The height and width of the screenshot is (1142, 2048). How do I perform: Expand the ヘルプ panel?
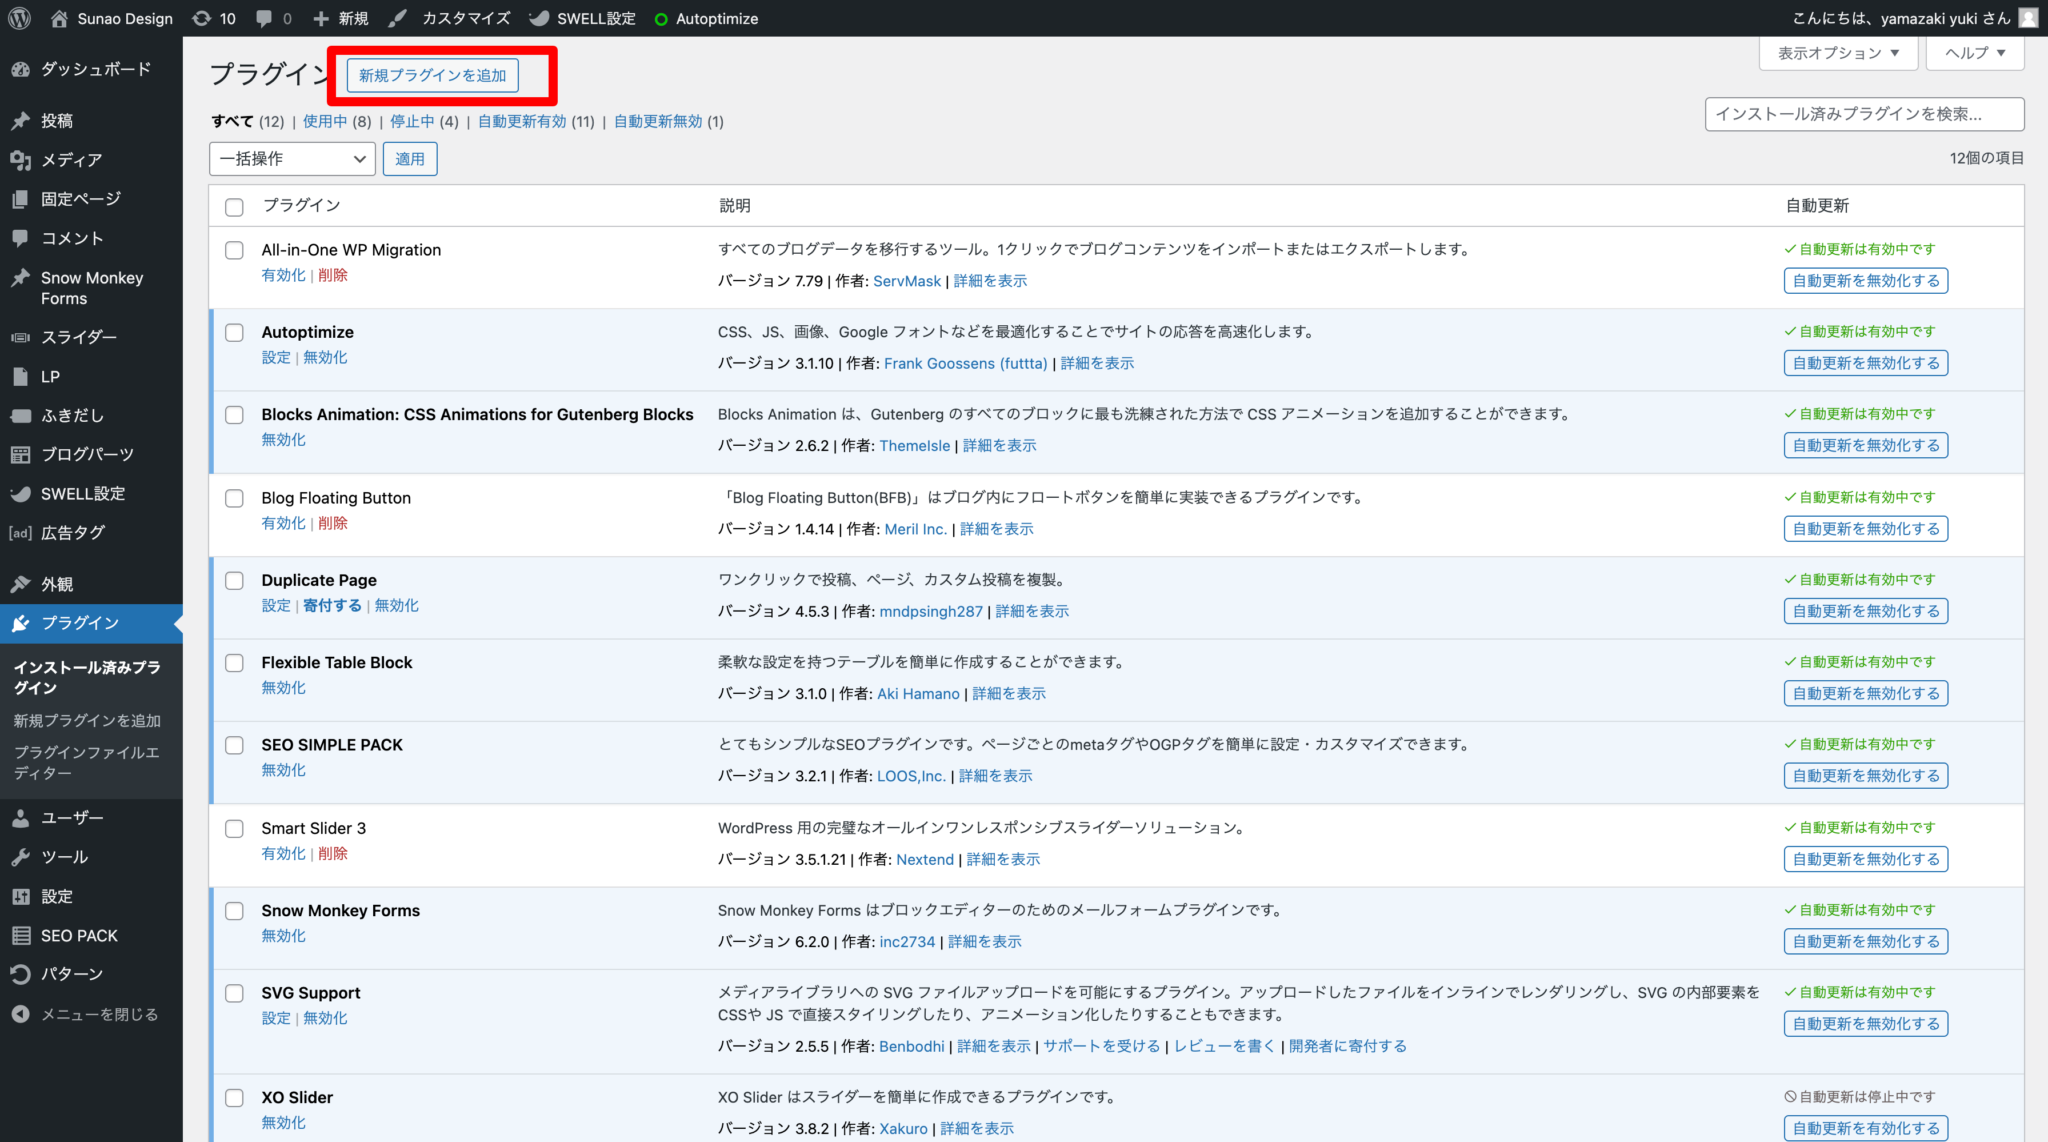(1973, 53)
